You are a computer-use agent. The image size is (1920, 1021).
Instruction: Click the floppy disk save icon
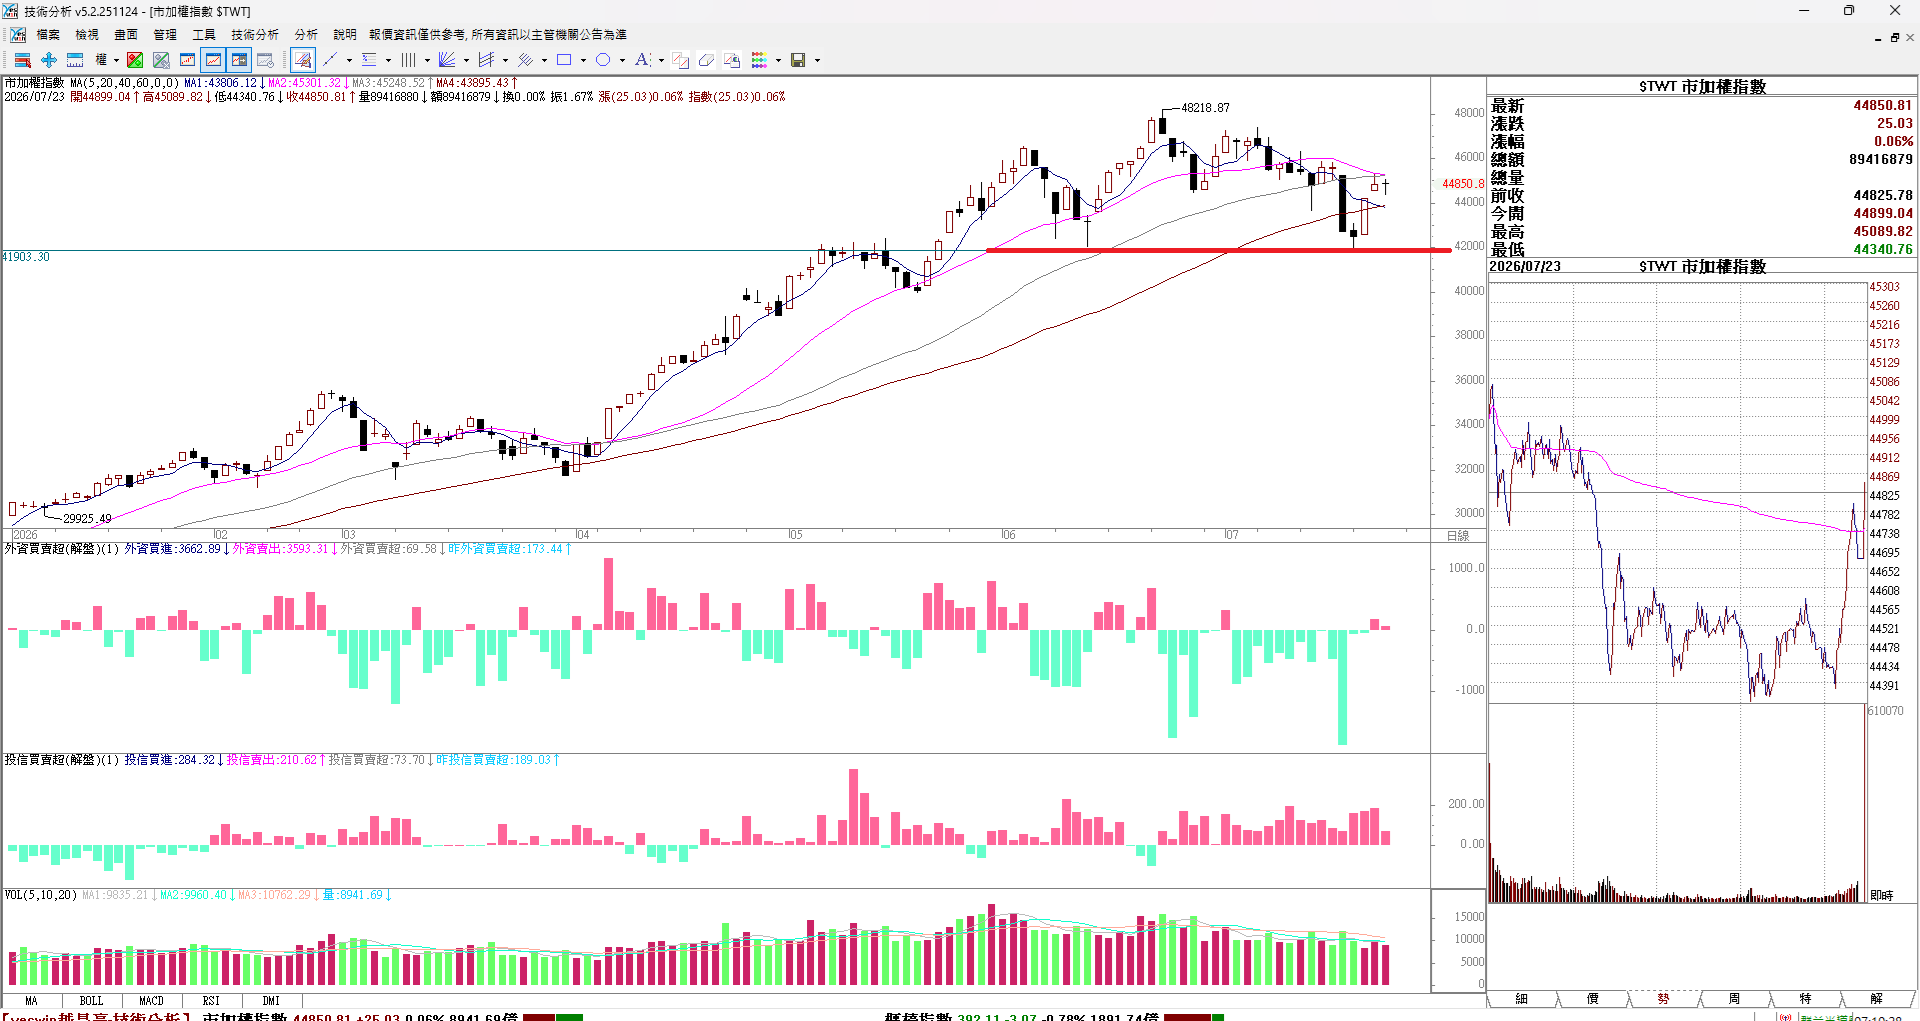tap(798, 60)
